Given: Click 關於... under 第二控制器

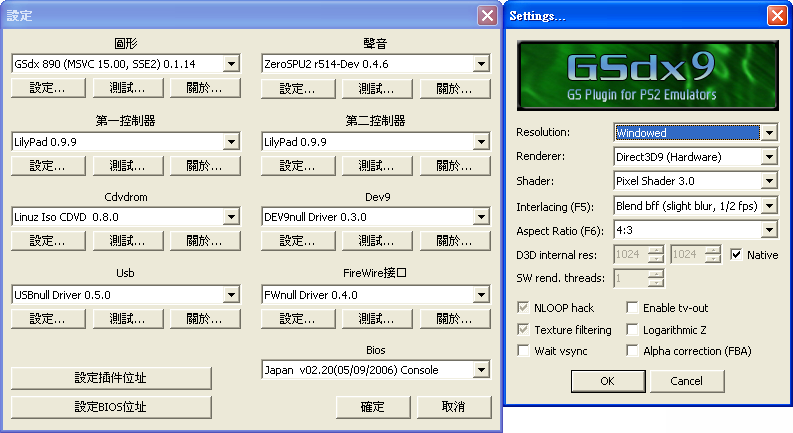Looking at the screenshot, I should [455, 166].
